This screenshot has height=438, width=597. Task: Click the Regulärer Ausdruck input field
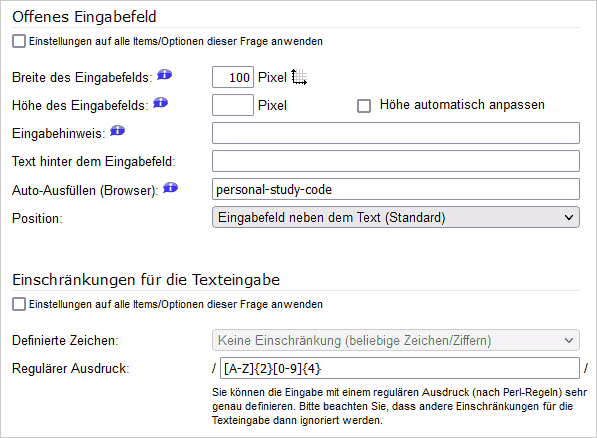pos(400,368)
